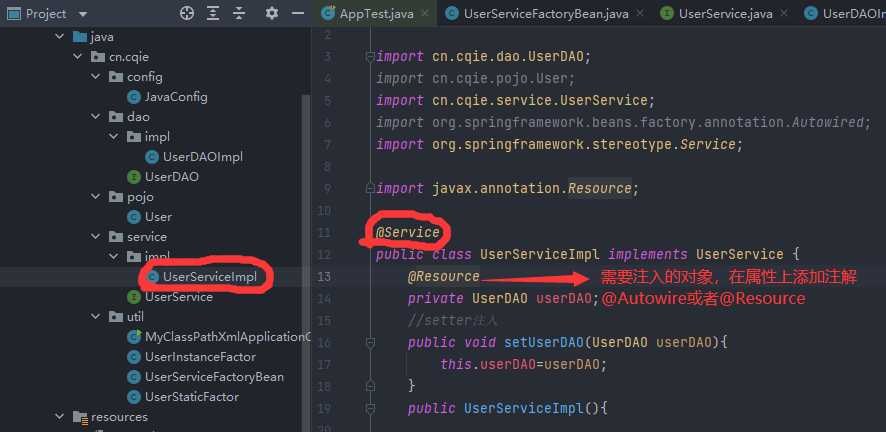Click the pojo package folder icon
The width and height of the screenshot is (886, 432).
116,197
